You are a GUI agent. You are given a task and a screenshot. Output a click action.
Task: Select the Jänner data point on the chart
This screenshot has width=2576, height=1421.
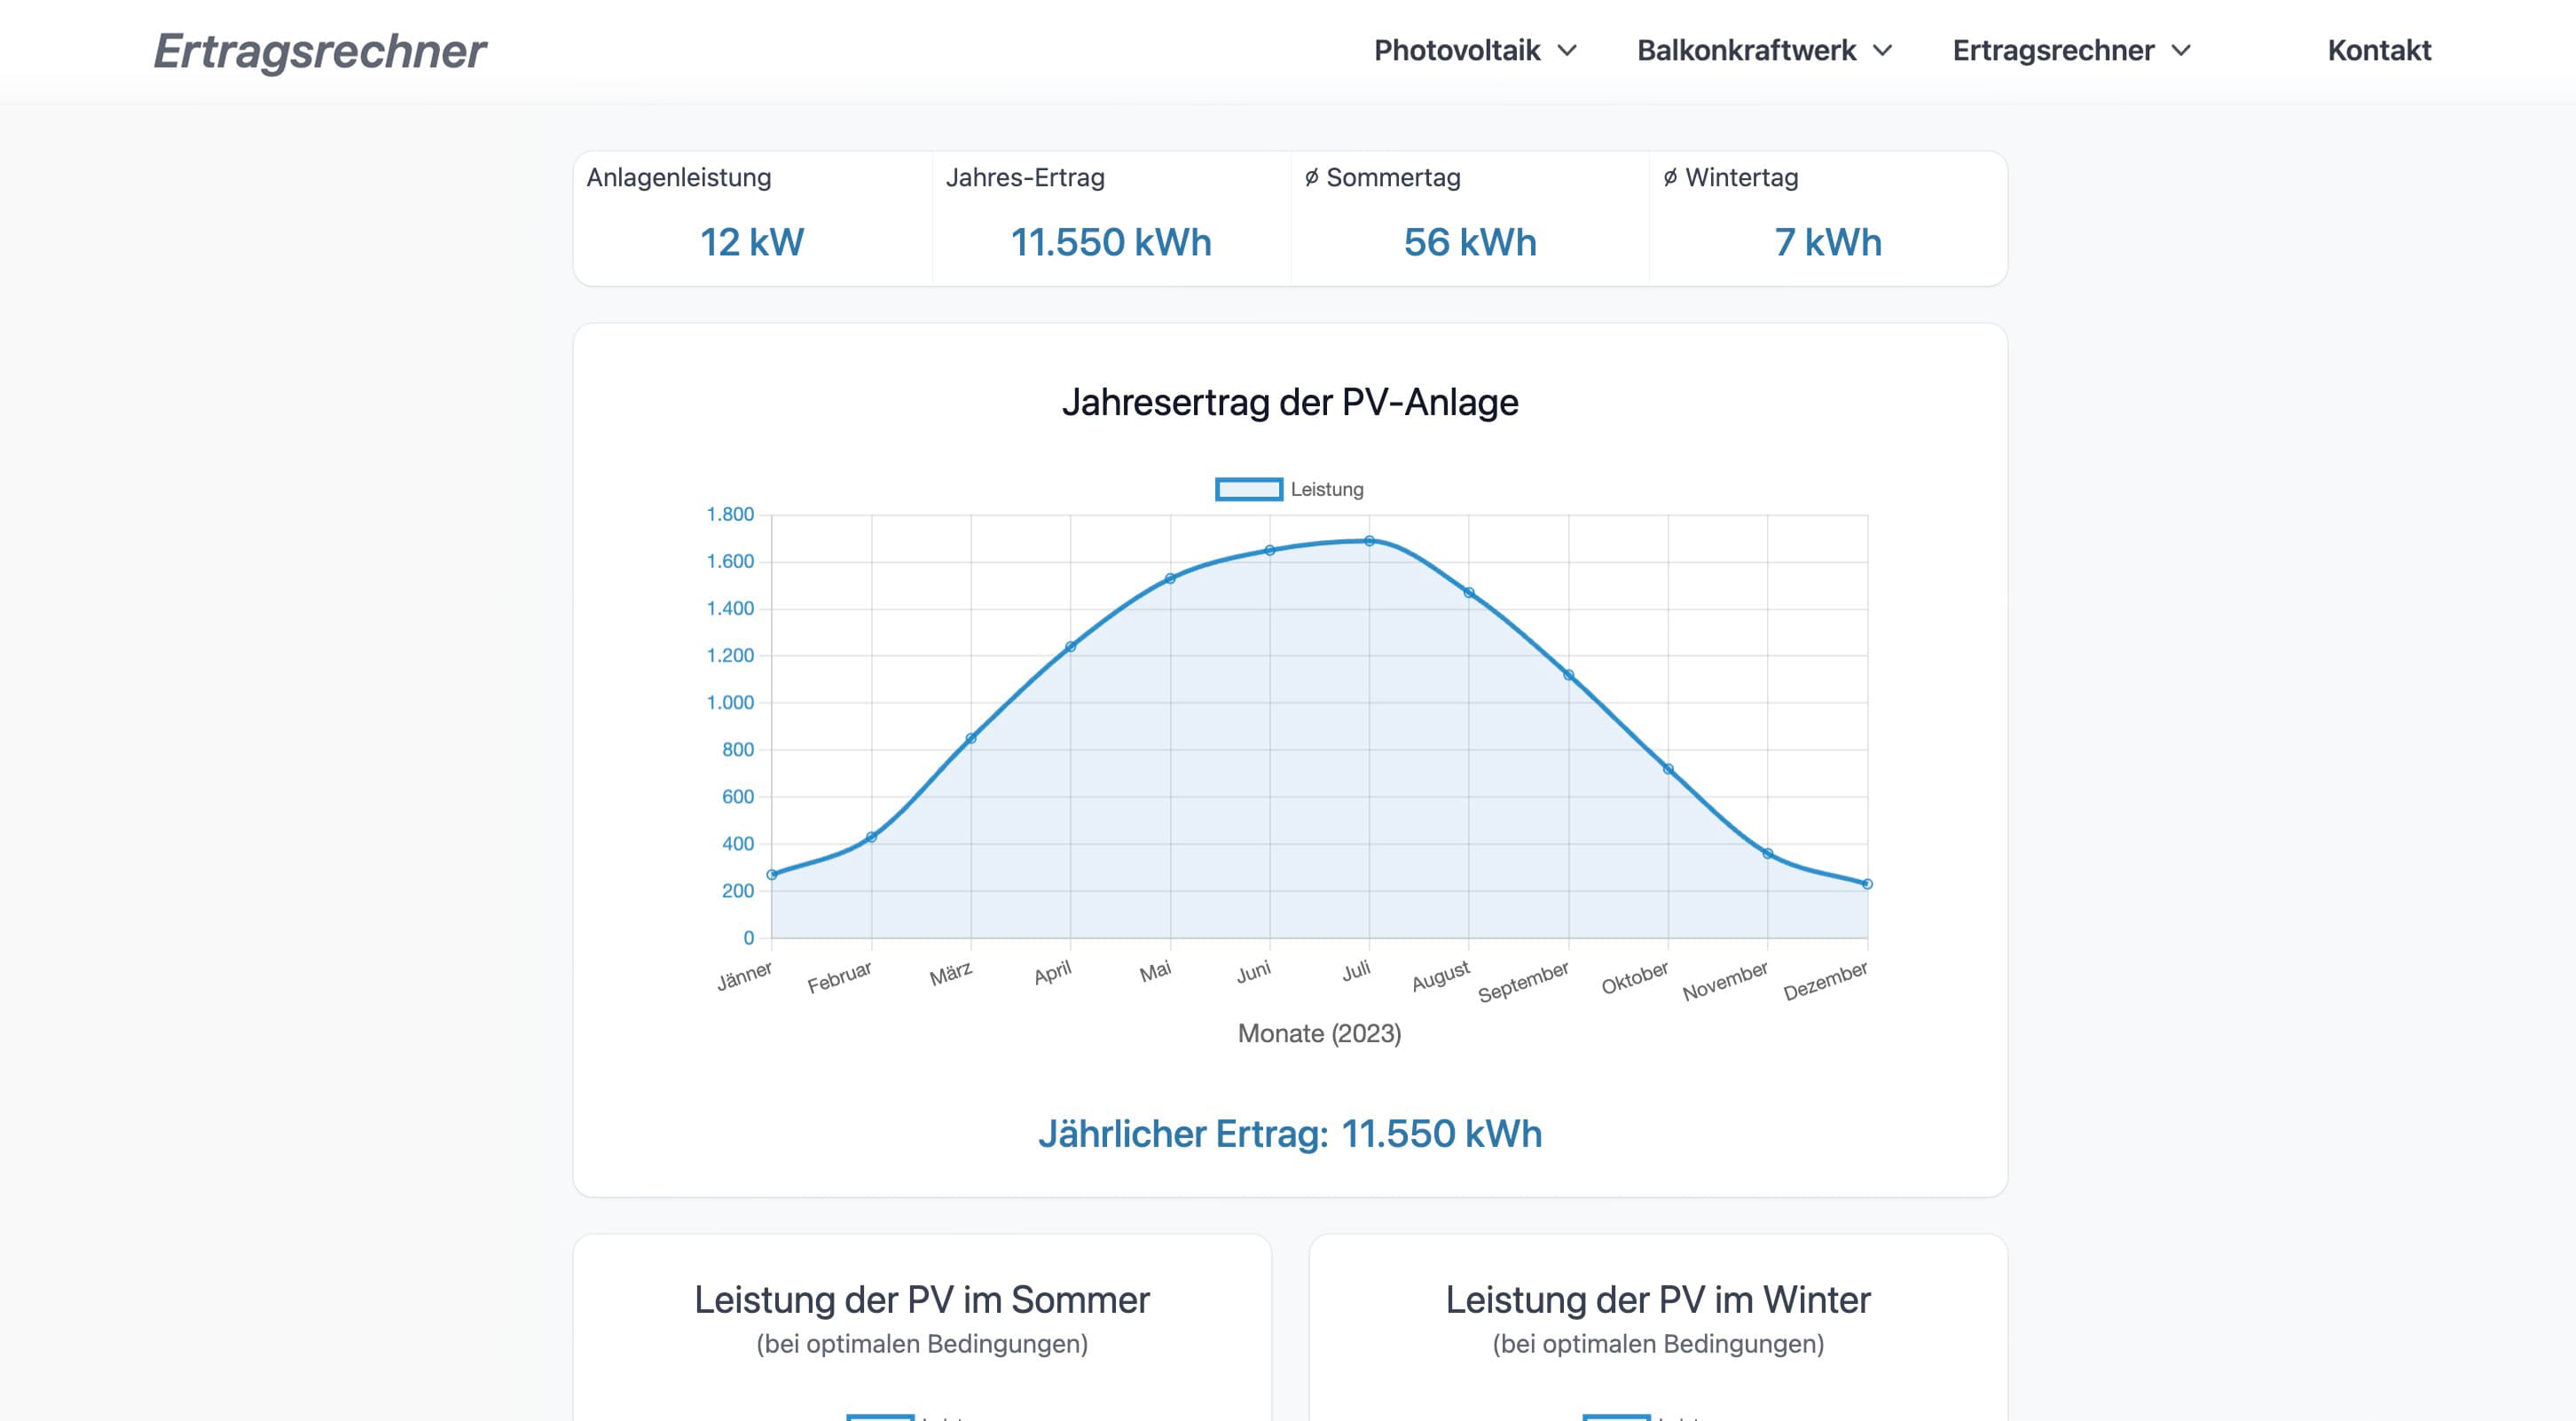coord(772,875)
